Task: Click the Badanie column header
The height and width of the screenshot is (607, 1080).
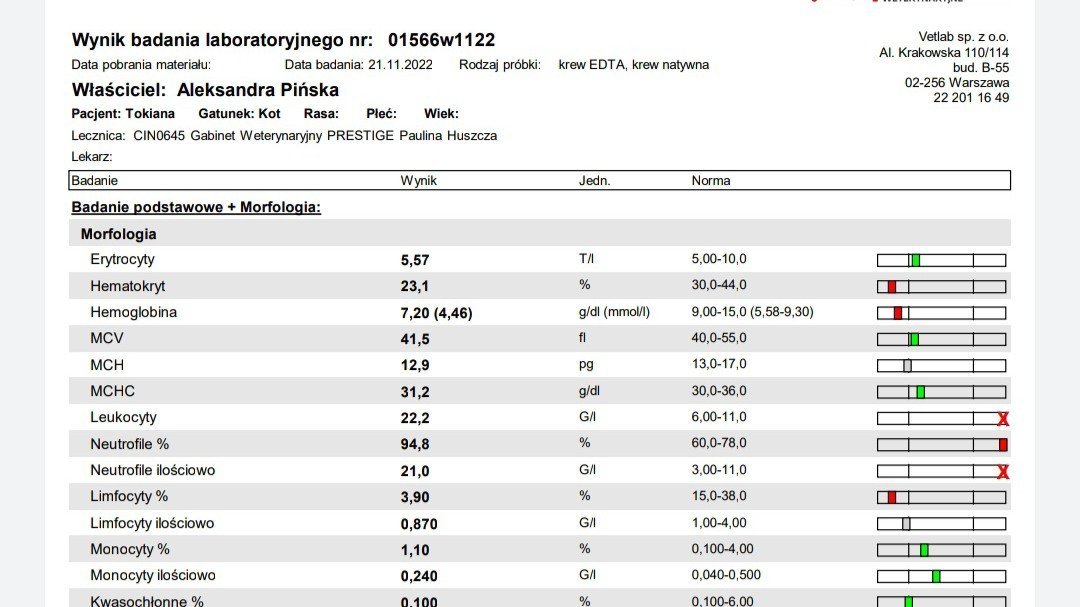Action: point(95,181)
